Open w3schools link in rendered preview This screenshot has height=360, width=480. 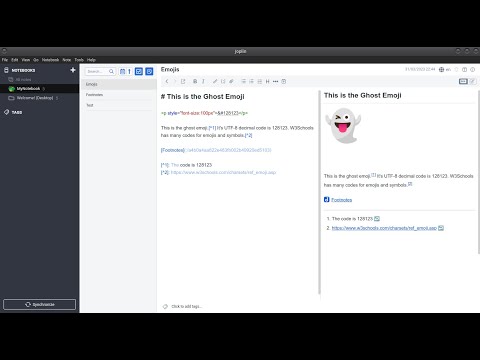[384, 228]
